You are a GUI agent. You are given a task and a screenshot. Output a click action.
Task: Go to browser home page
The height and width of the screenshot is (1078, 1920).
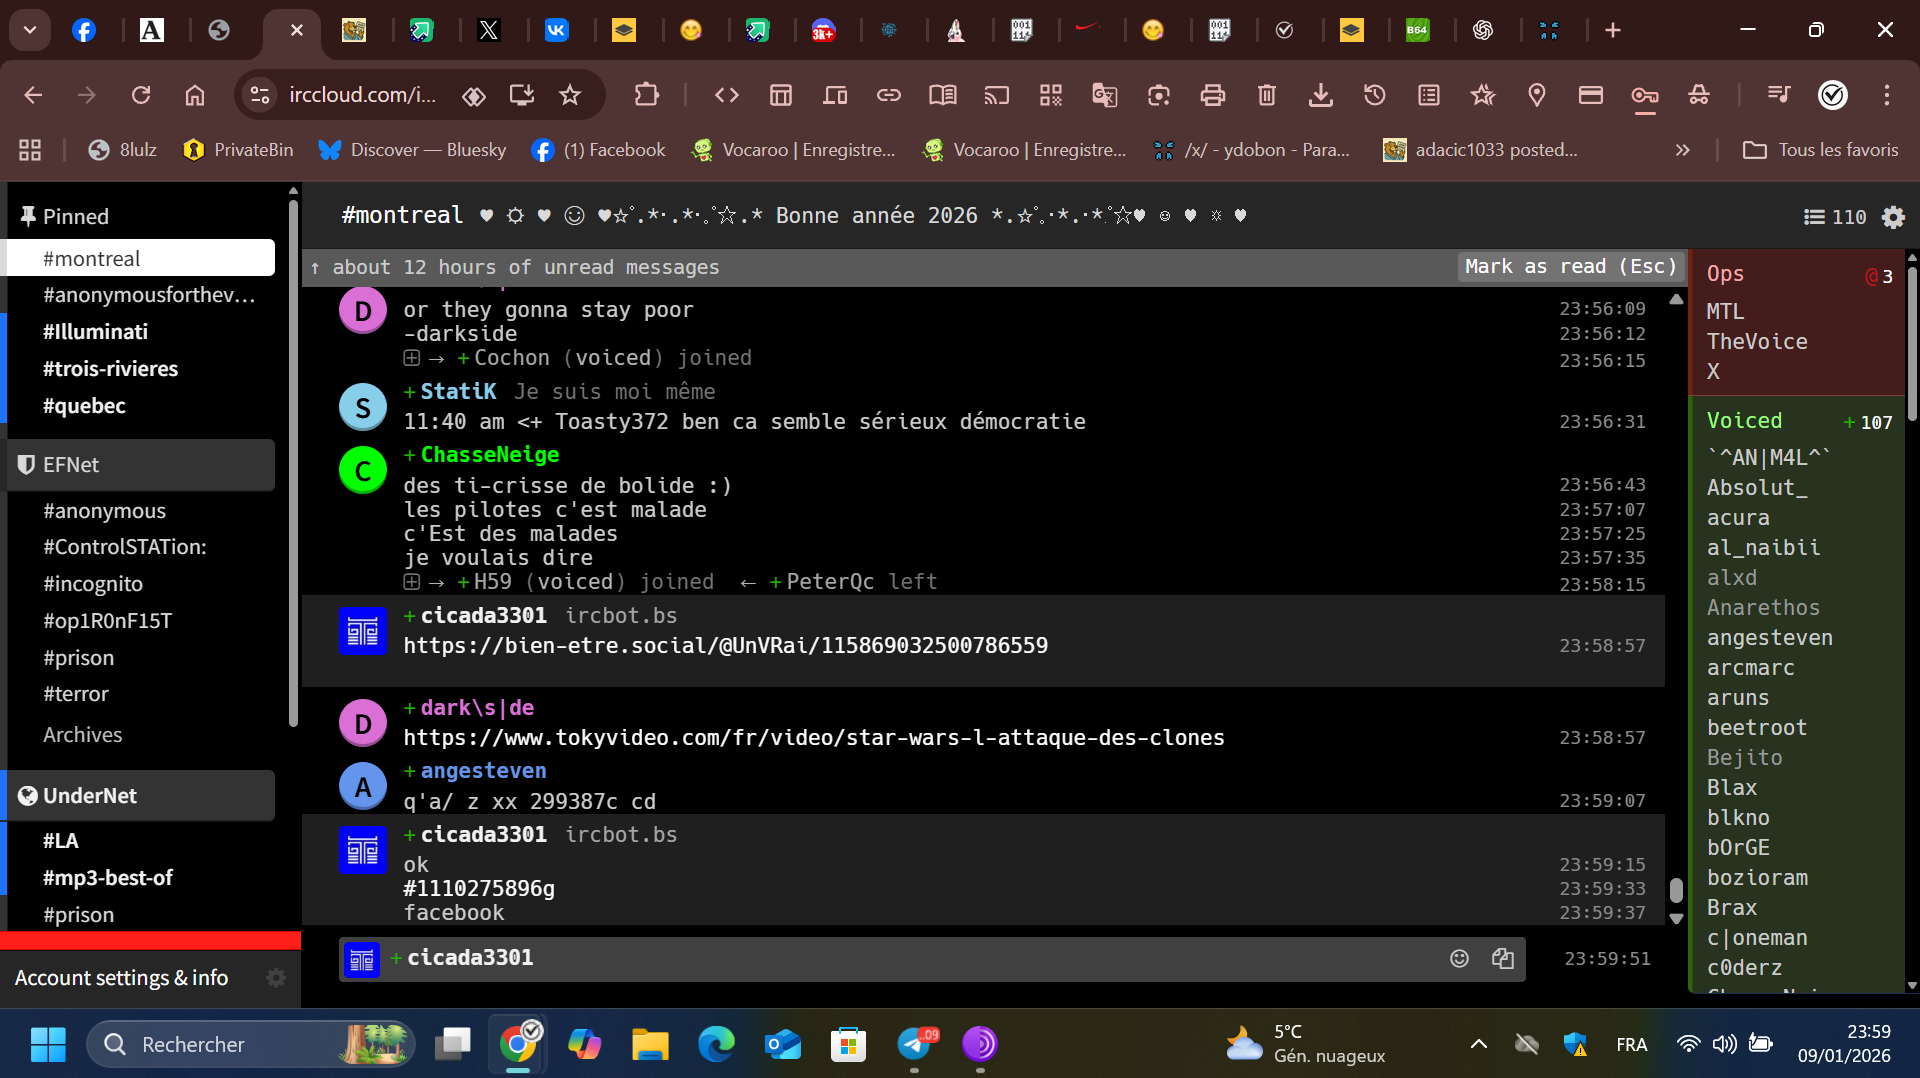195,95
